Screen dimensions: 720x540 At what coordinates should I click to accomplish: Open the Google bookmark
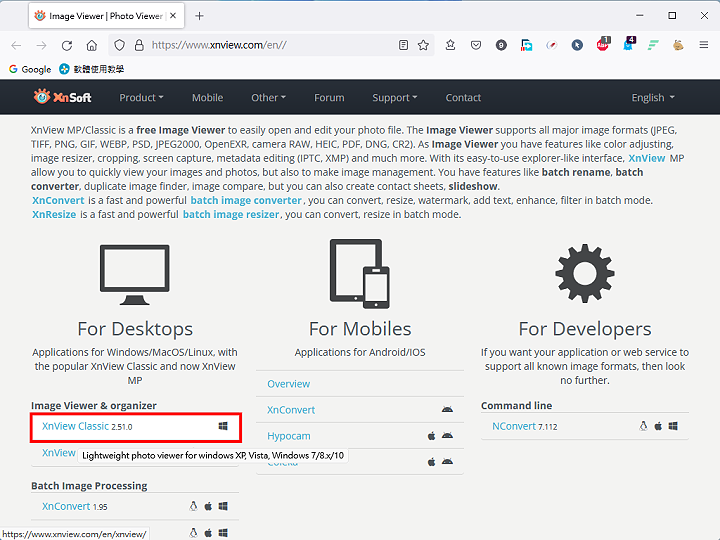click(x=30, y=69)
